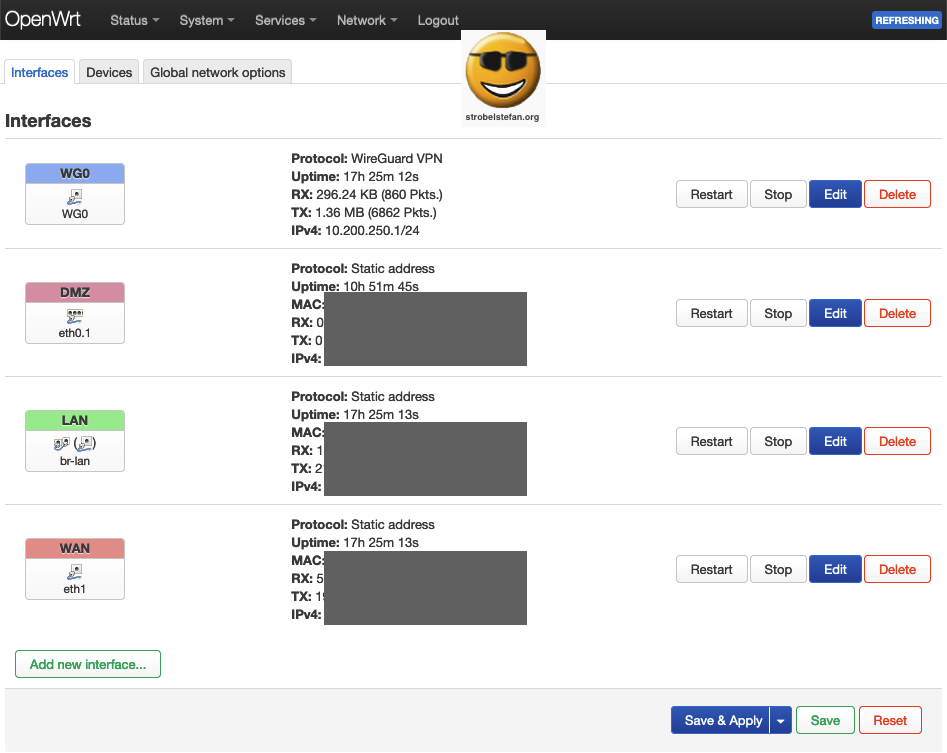Edit the LAN interface settings
Viewport: 947px width, 753px height.
click(835, 441)
